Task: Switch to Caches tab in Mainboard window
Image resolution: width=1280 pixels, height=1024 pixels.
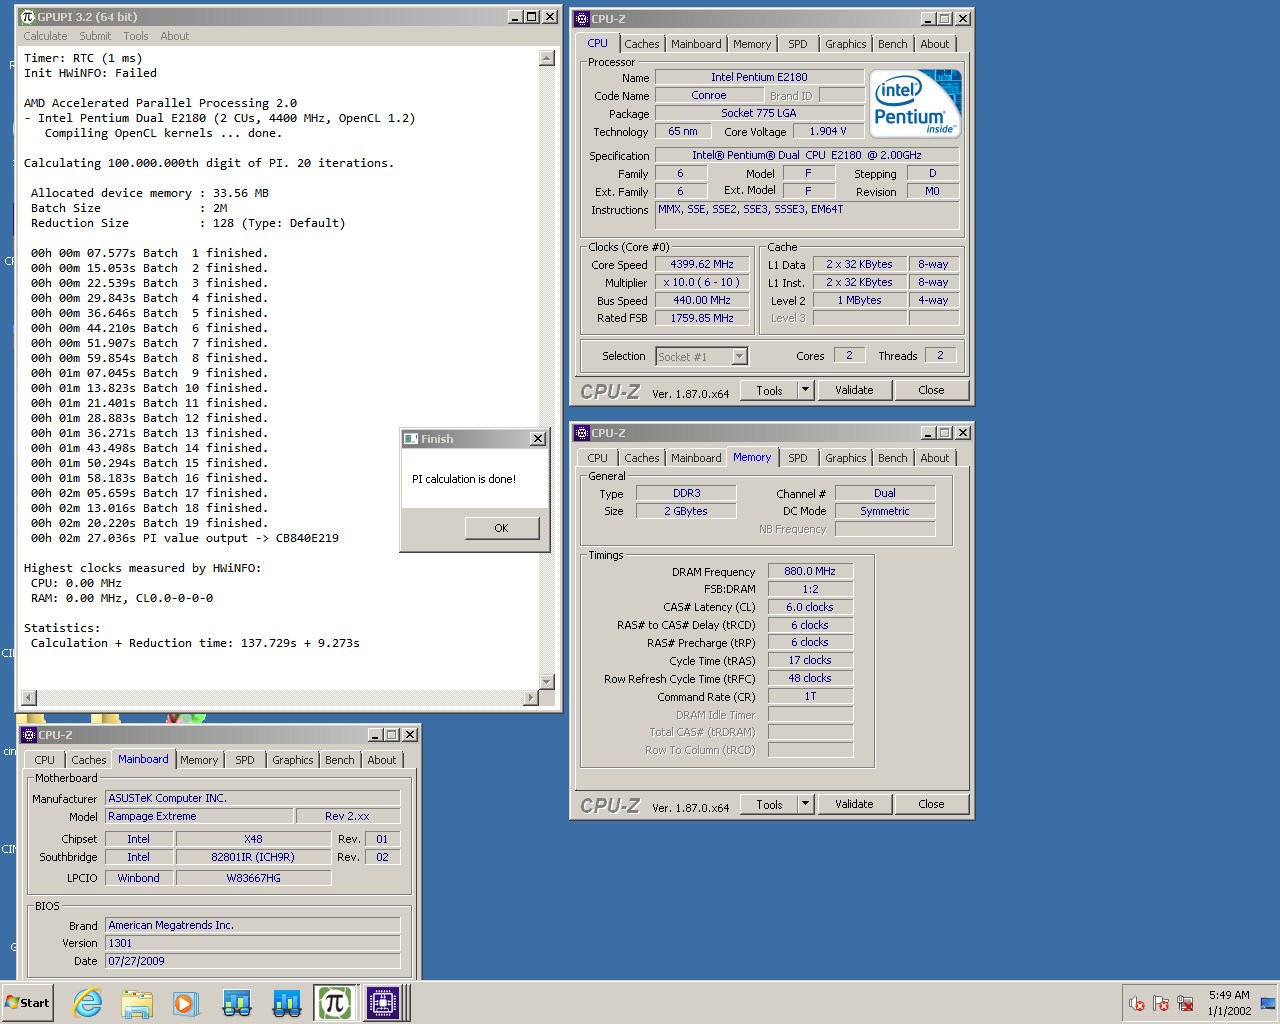Action: coord(89,760)
